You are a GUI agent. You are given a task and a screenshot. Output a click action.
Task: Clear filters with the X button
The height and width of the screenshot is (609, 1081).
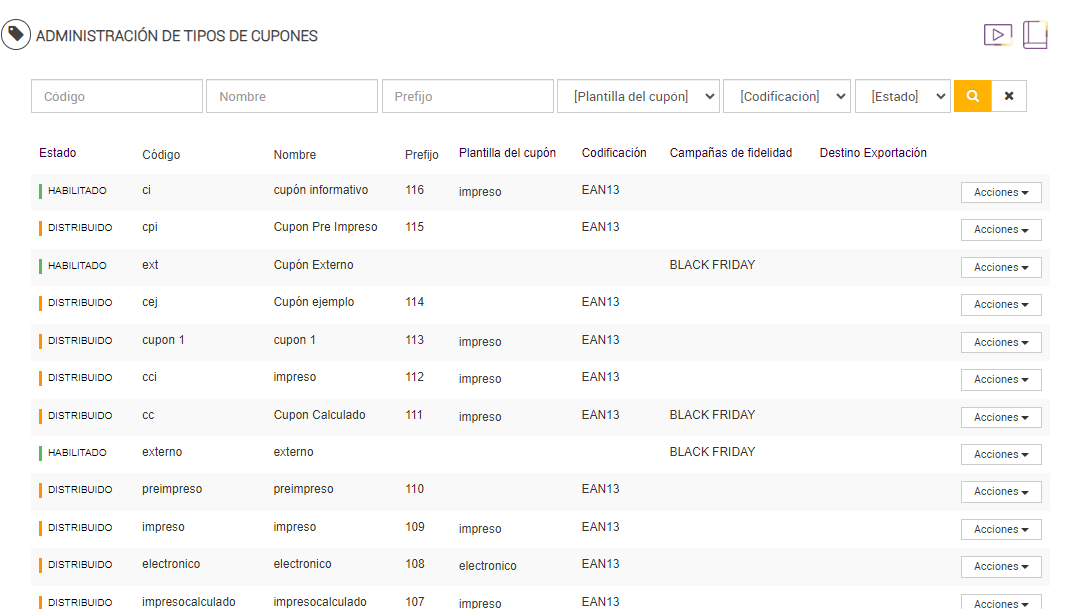1009,96
